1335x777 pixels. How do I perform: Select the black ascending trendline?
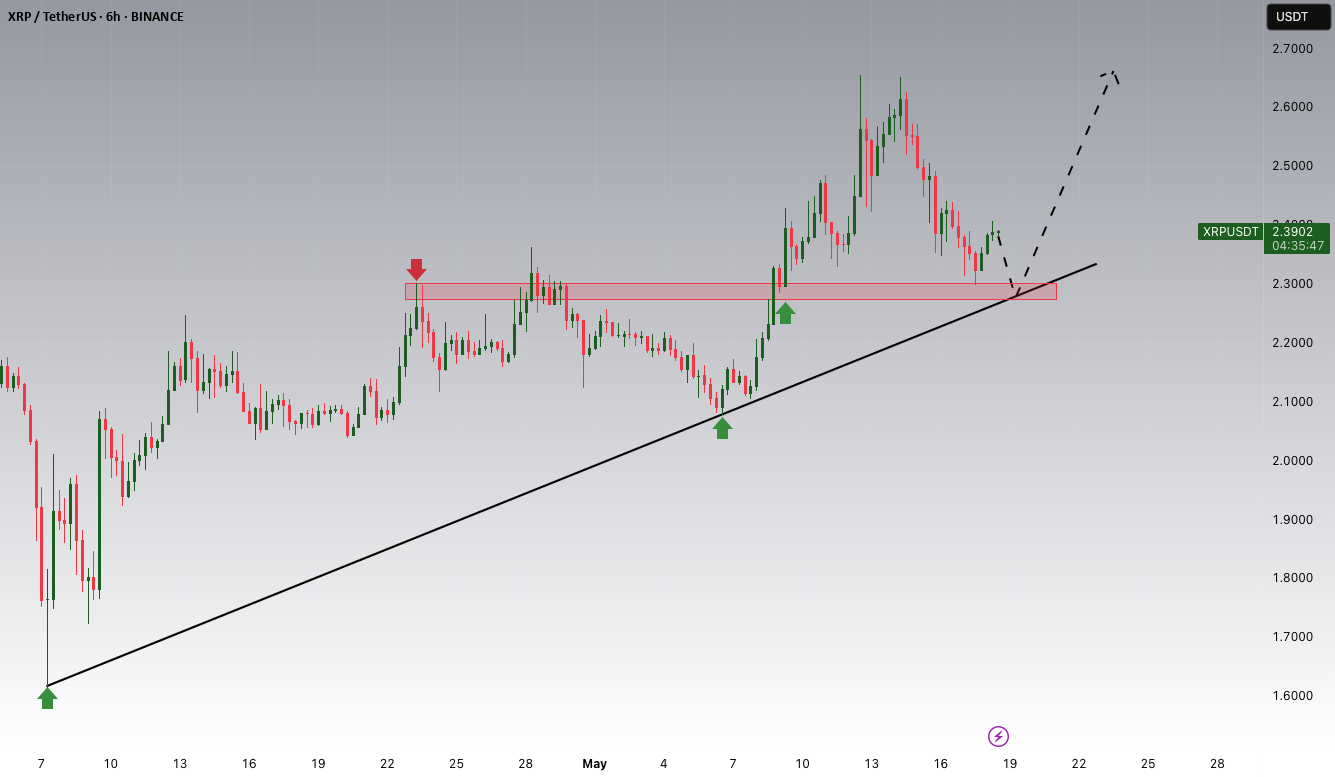coord(572,475)
